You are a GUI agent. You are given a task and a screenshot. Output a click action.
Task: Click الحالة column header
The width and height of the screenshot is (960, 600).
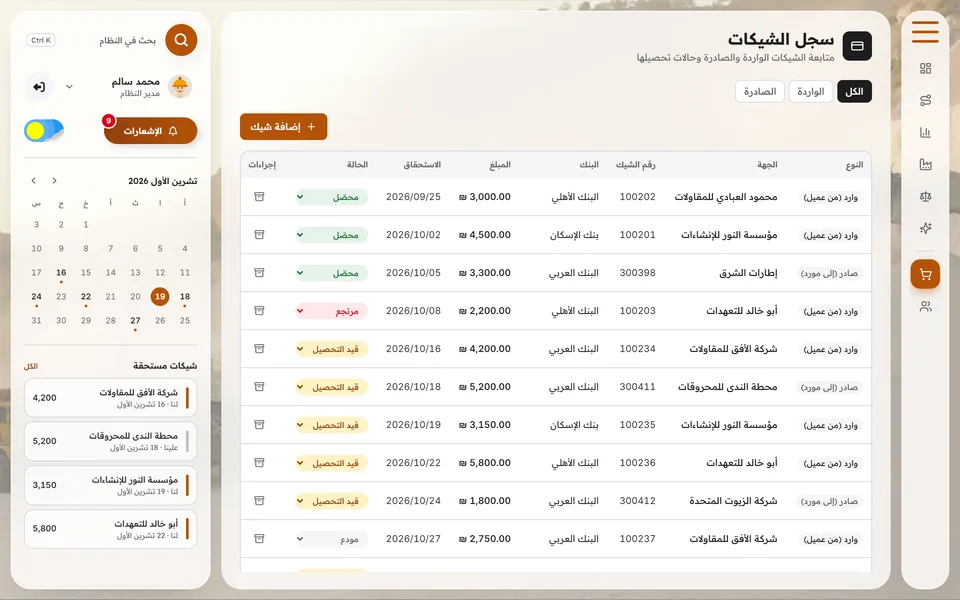pyautogui.click(x=357, y=165)
